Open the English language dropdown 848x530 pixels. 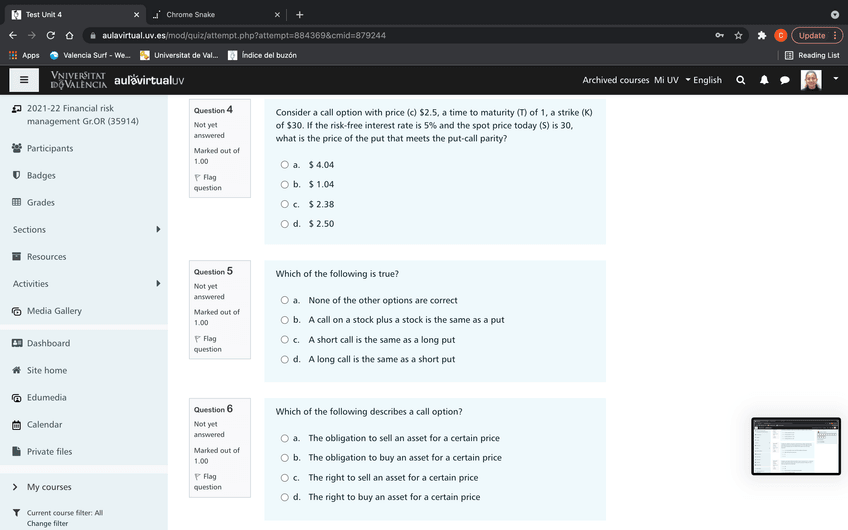[x=703, y=80]
